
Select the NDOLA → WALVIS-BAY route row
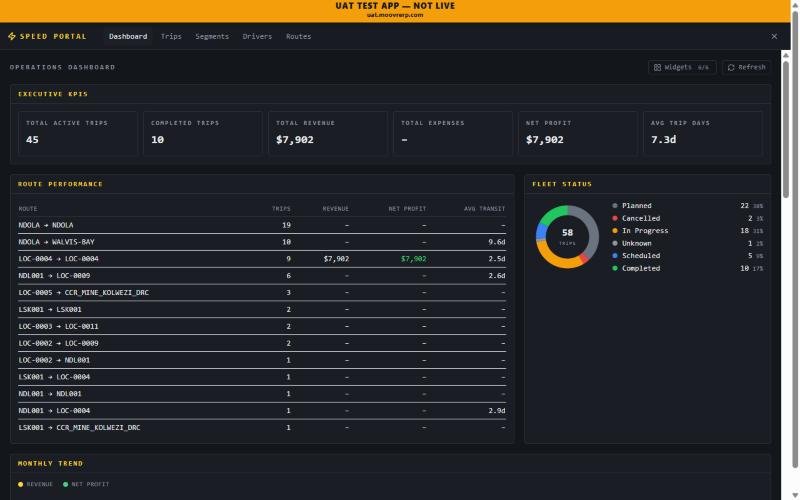(262, 242)
